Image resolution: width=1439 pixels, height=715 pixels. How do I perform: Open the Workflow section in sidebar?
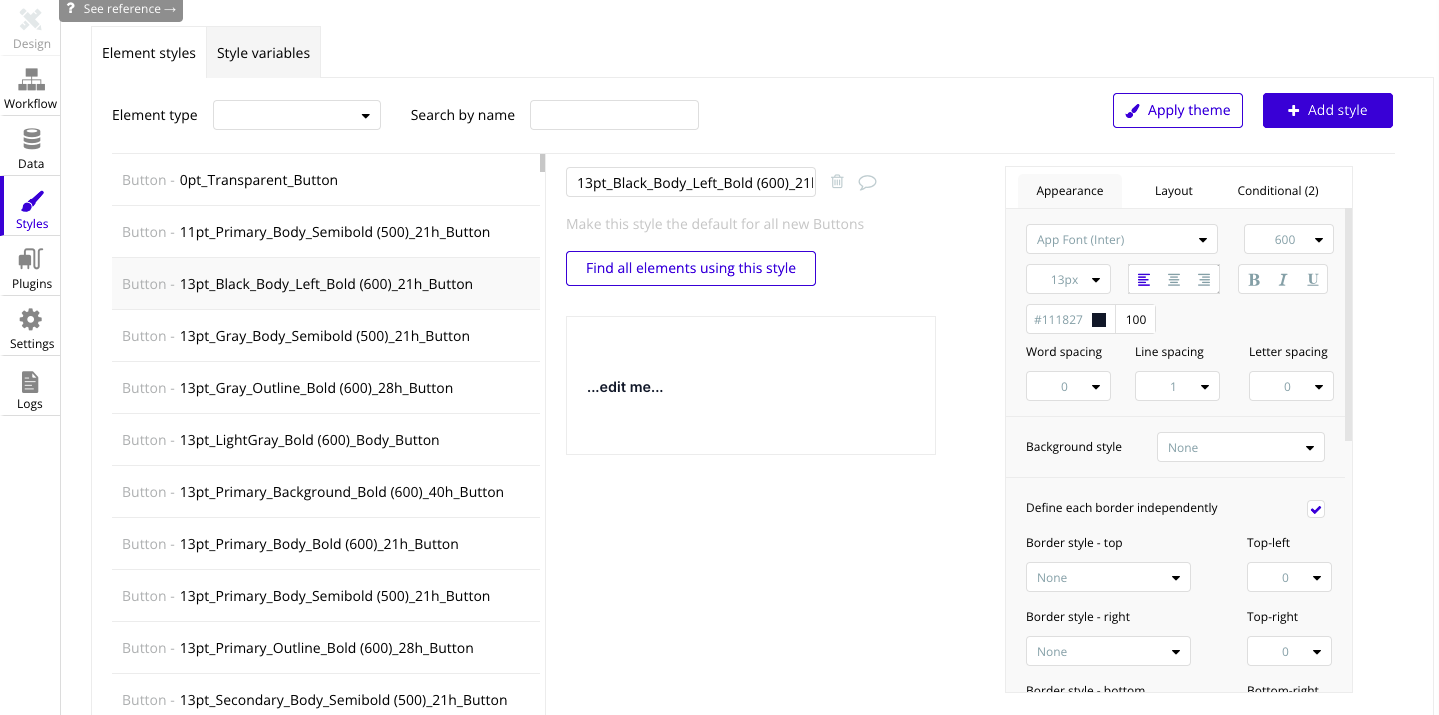tap(30, 88)
